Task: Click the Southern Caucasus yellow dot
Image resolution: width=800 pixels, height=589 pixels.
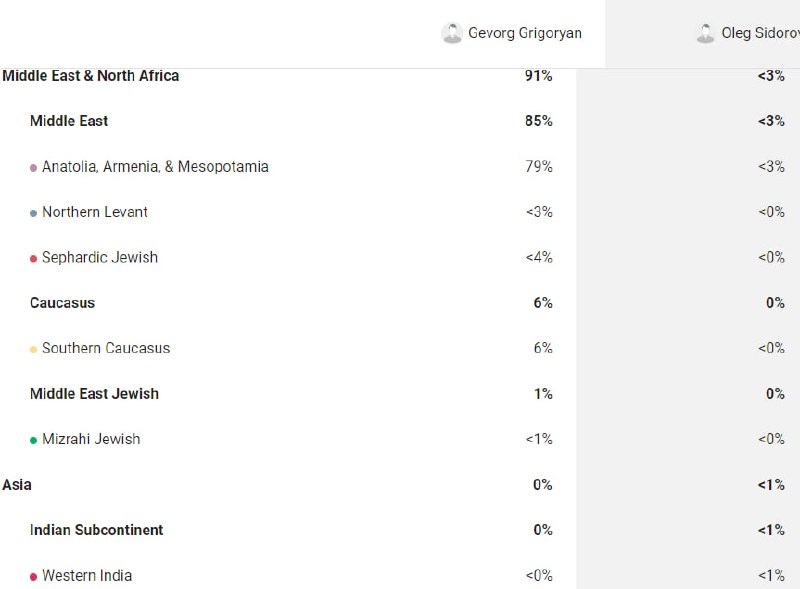Action: coord(33,350)
